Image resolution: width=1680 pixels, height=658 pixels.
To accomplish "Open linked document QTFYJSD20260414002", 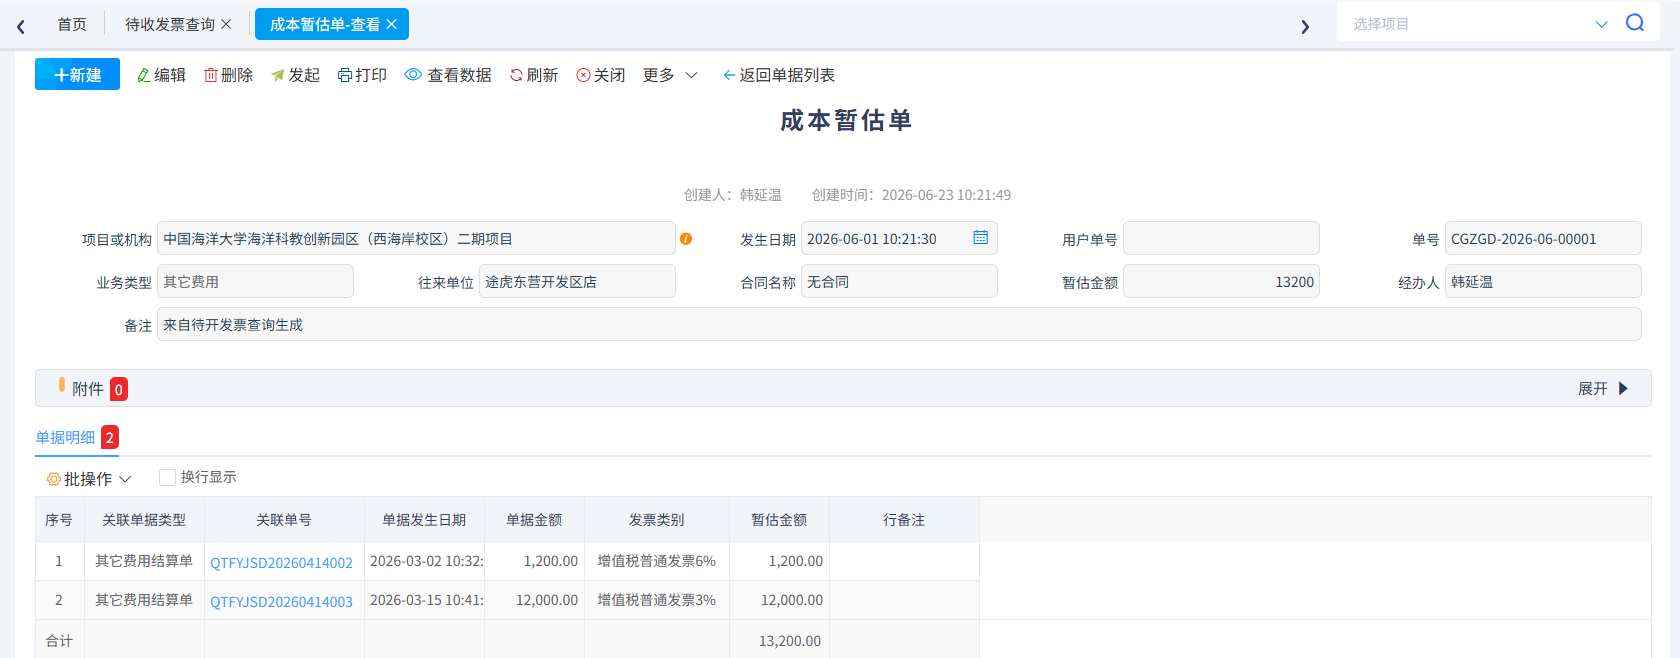I will [x=281, y=562].
